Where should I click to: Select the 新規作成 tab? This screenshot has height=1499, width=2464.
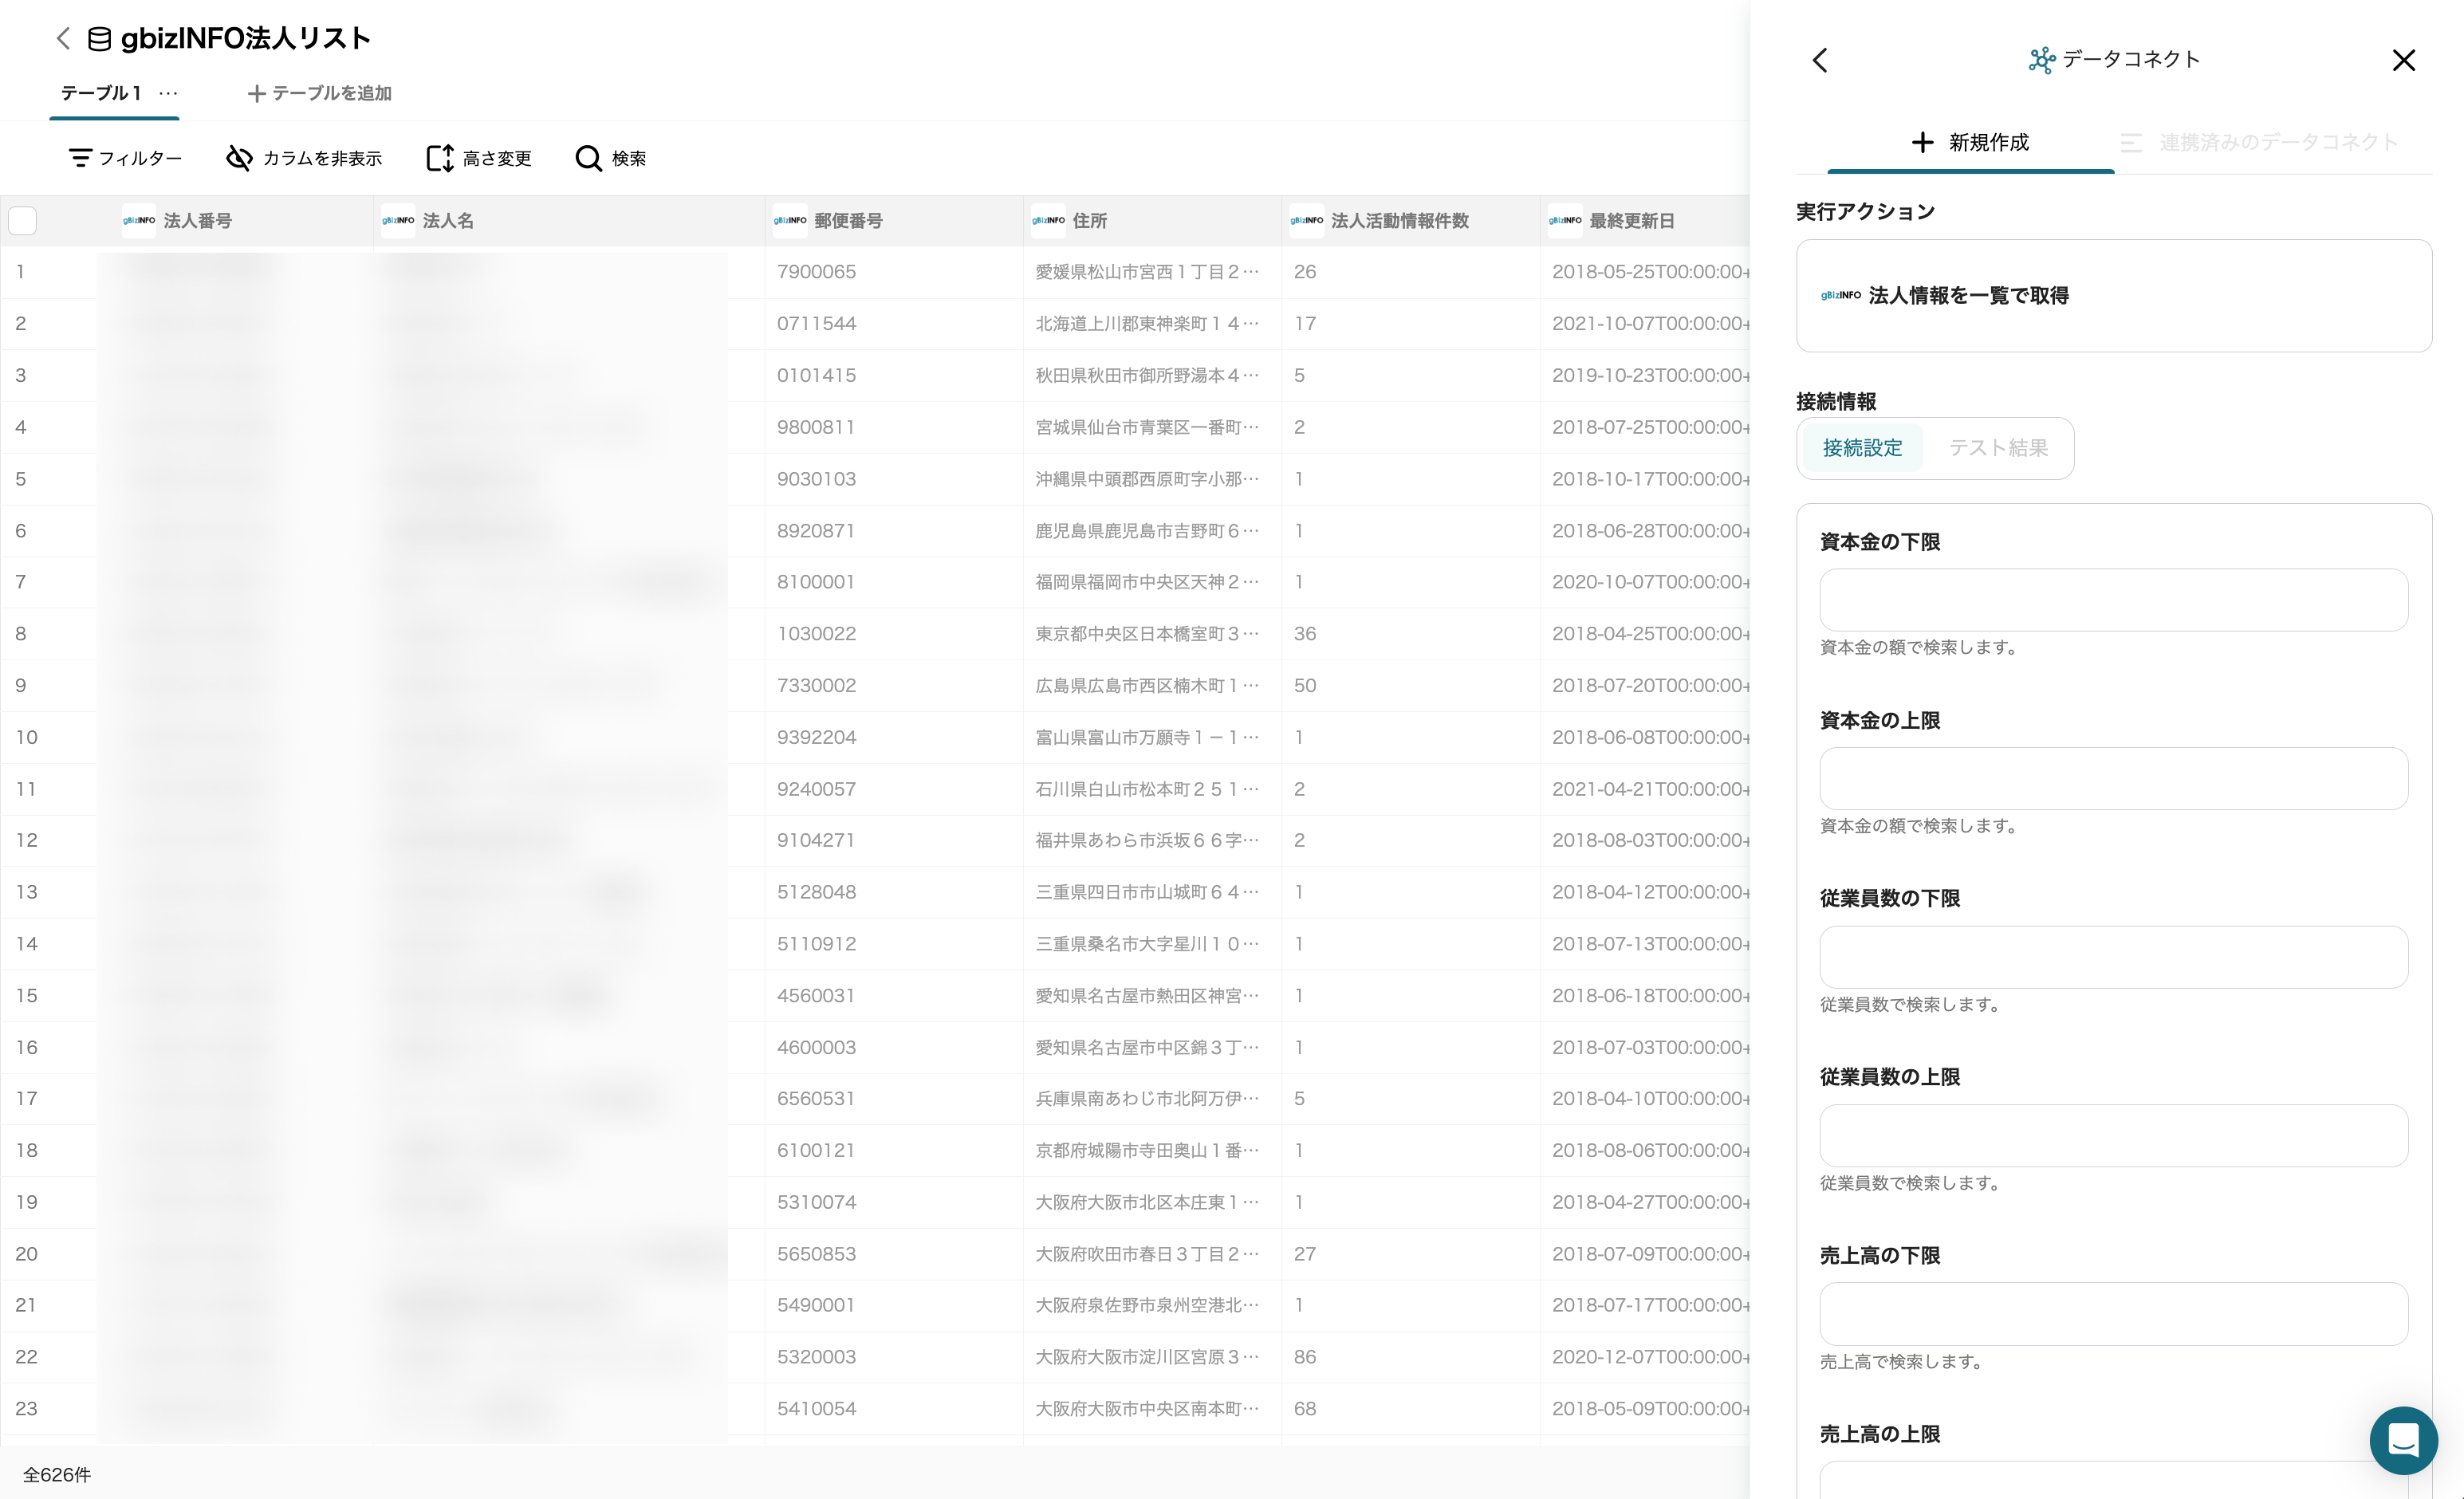[x=1970, y=142]
